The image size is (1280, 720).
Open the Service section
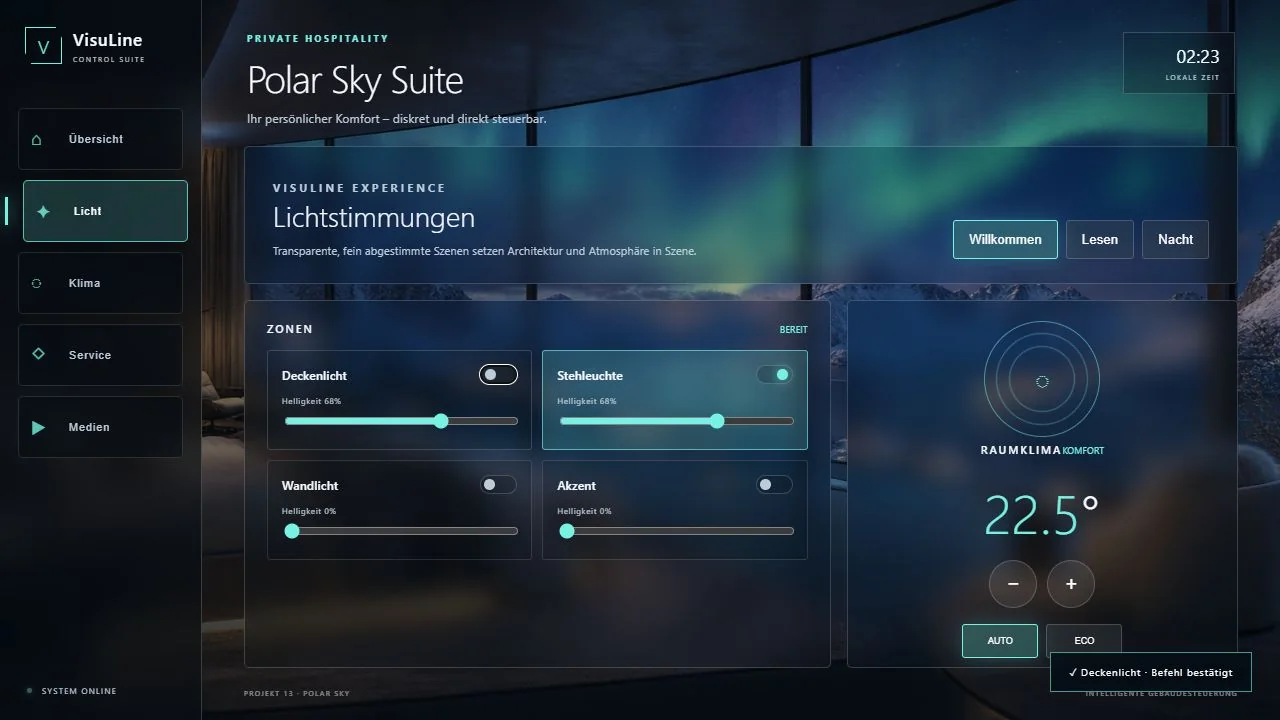100,355
